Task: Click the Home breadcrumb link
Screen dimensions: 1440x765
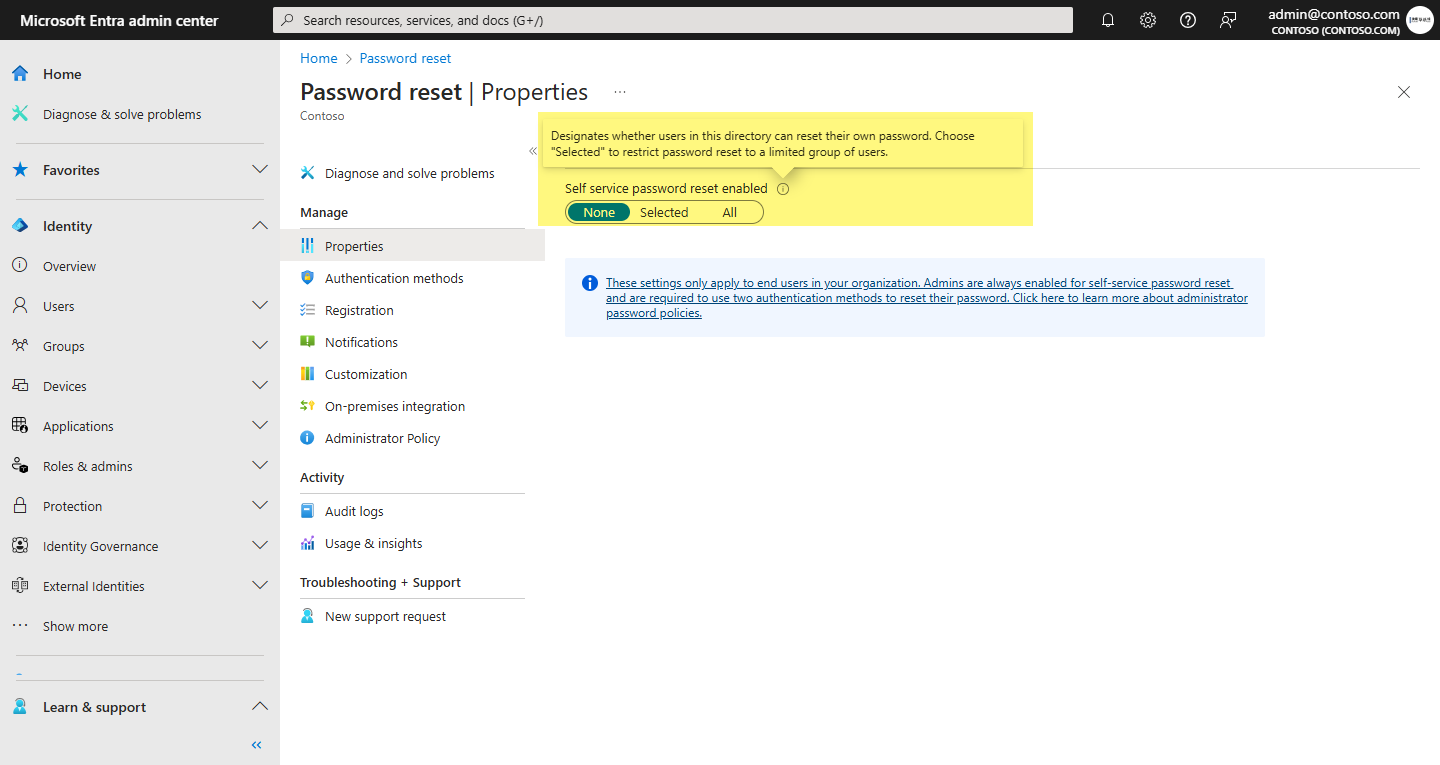Action: pos(319,58)
